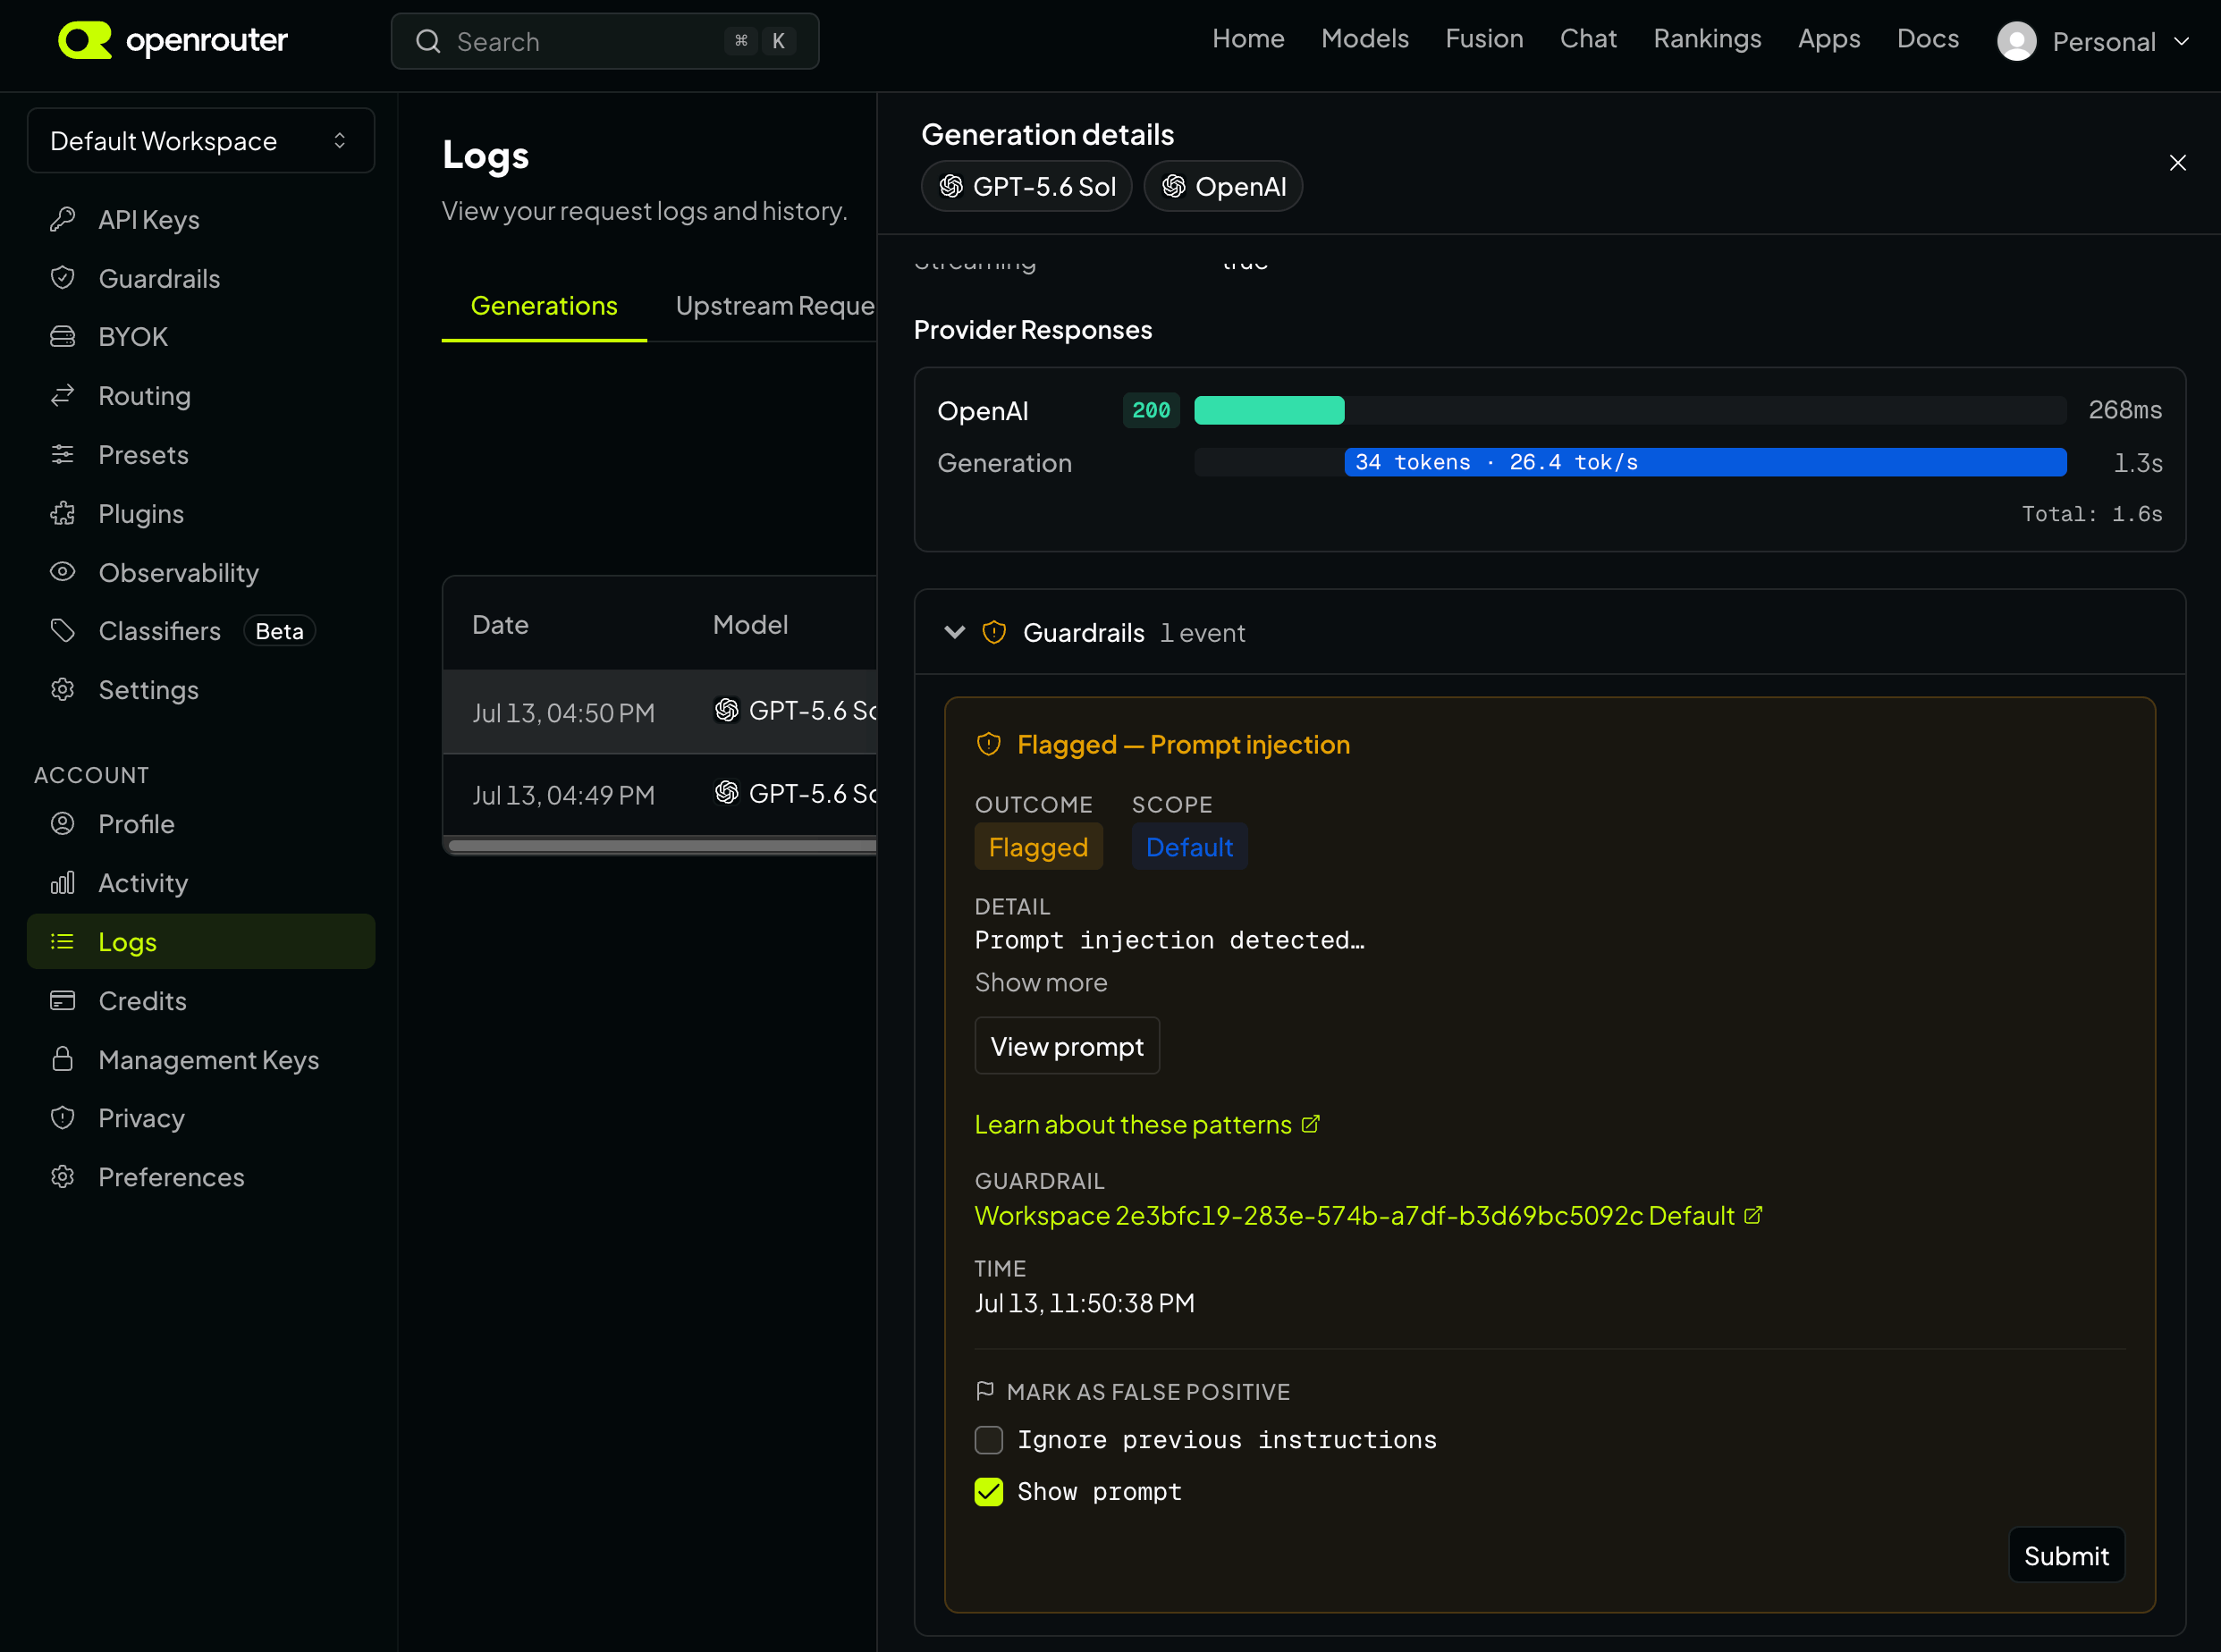This screenshot has width=2221, height=1652.
Task: Click the Default scope badge
Action: (1189, 847)
